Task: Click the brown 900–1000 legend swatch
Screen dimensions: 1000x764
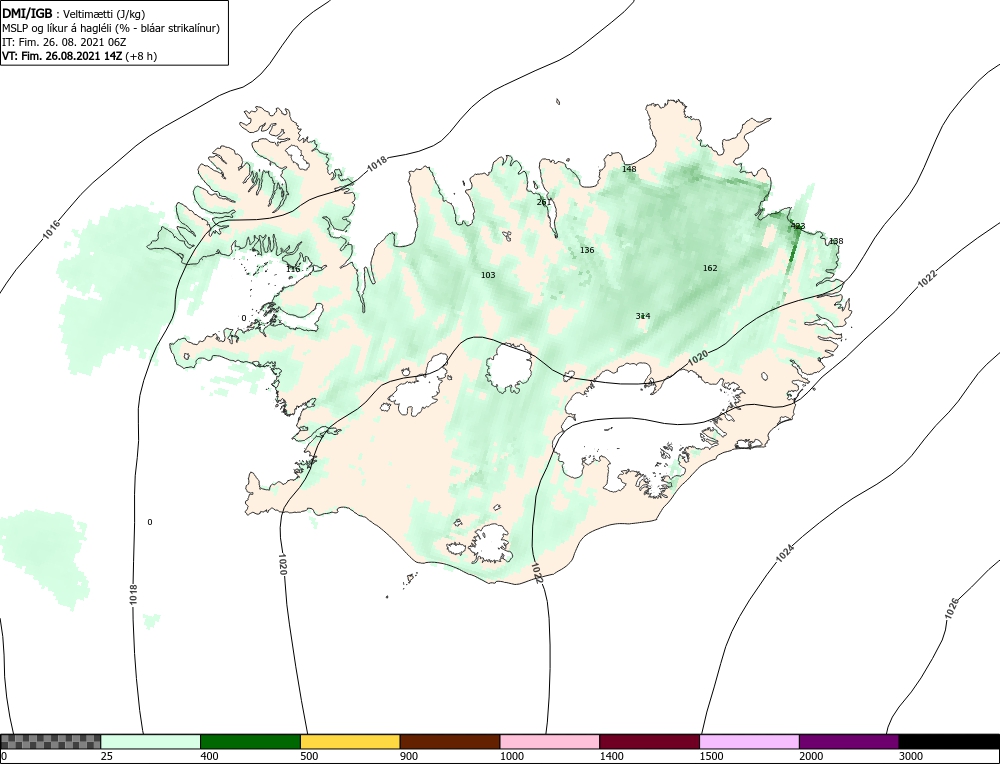Action: pyautogui.click(x=450, y=742)
